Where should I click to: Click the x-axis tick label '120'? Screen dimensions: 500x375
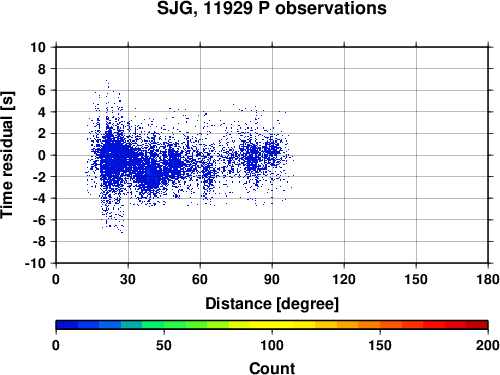point(344,279)
